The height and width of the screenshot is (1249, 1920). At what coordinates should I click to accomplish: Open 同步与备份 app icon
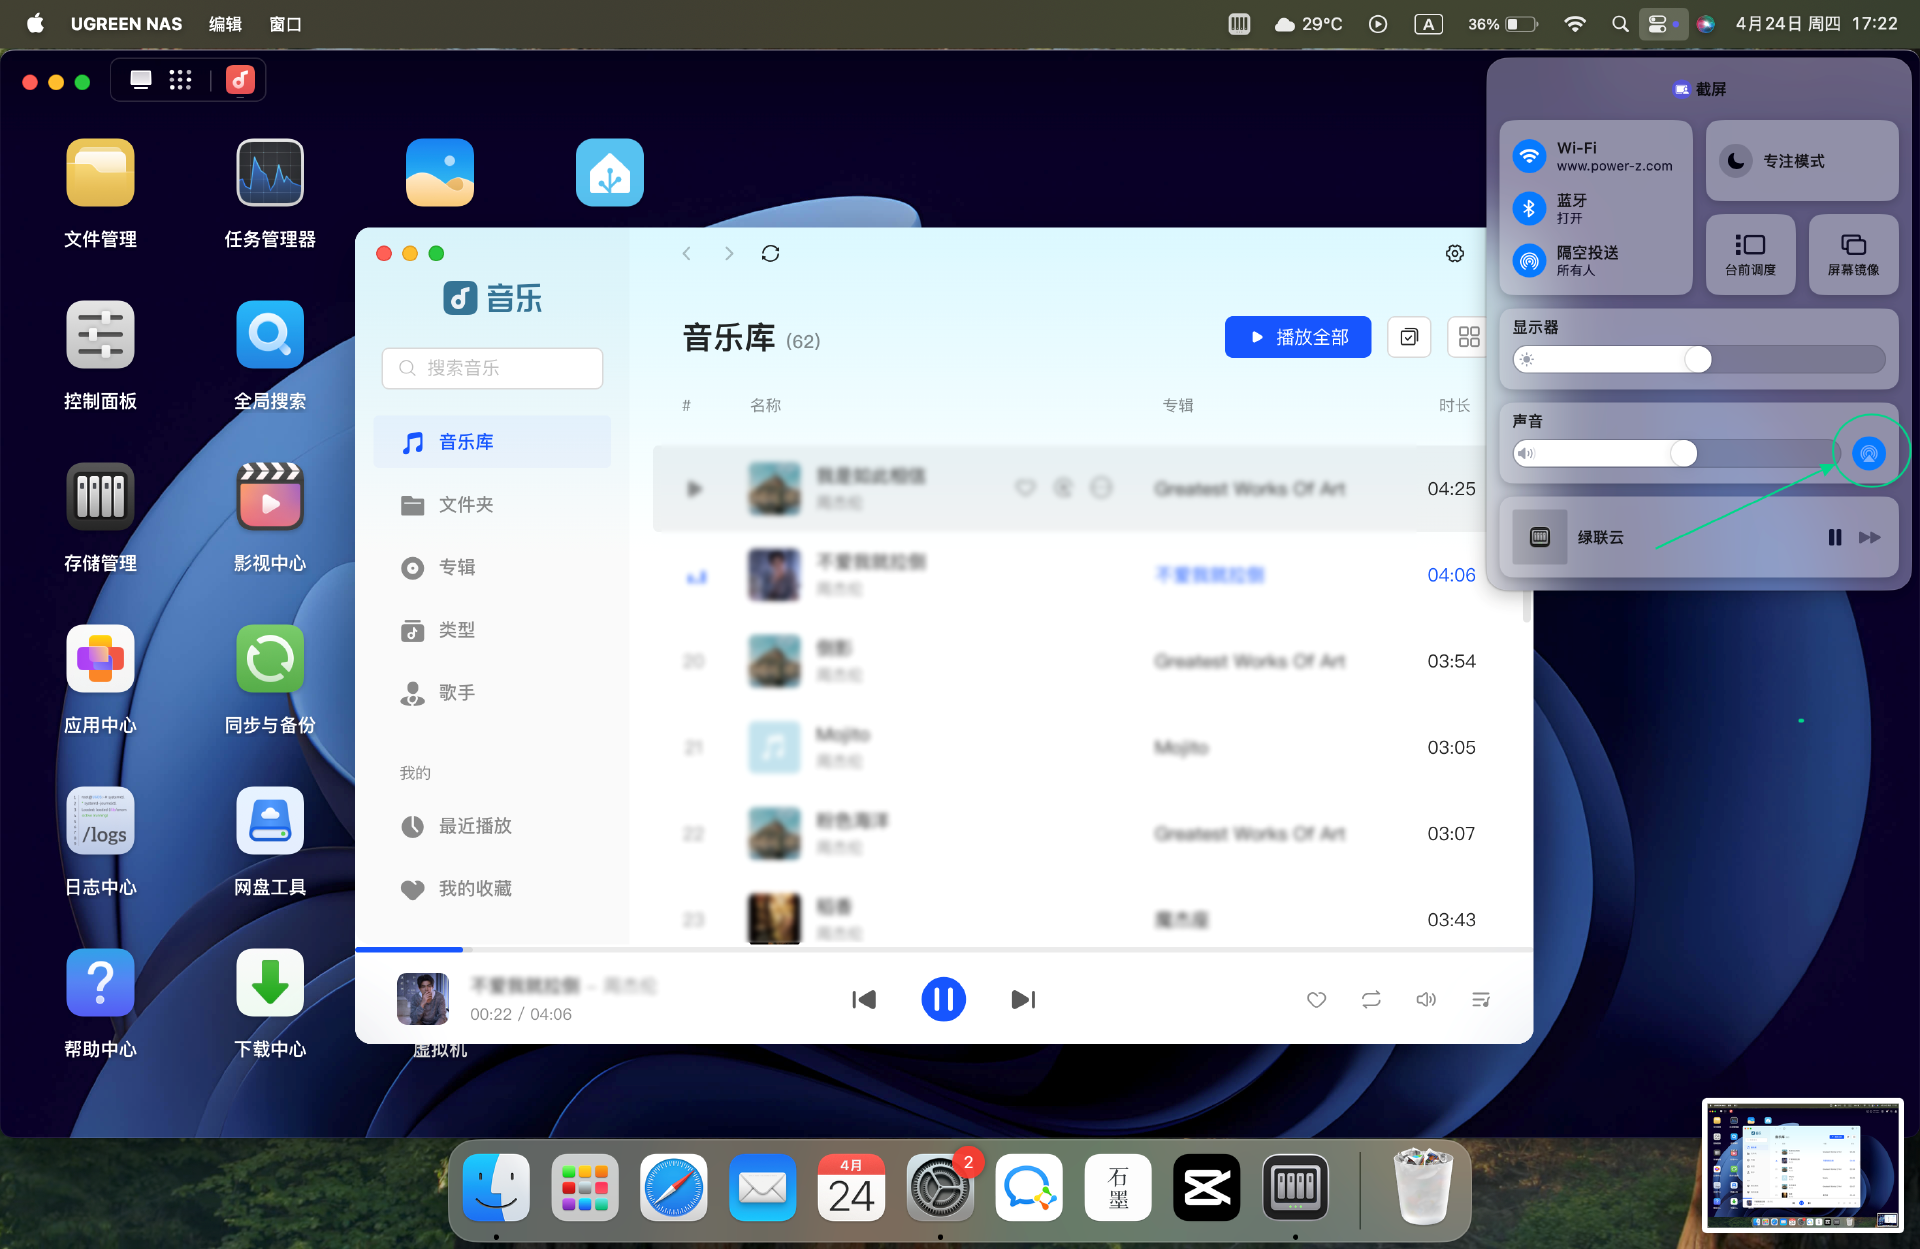(270, 659)
